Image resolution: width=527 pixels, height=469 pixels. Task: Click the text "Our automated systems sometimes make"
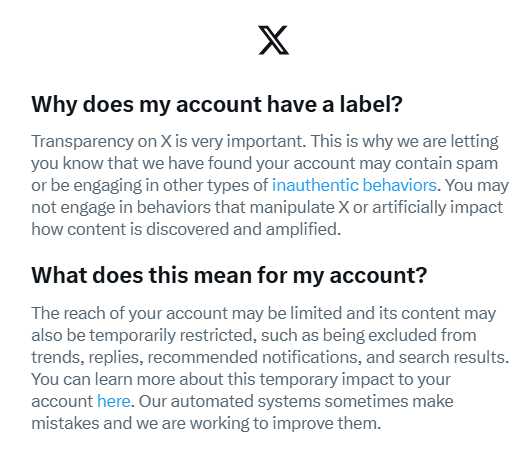pos(296,401)
